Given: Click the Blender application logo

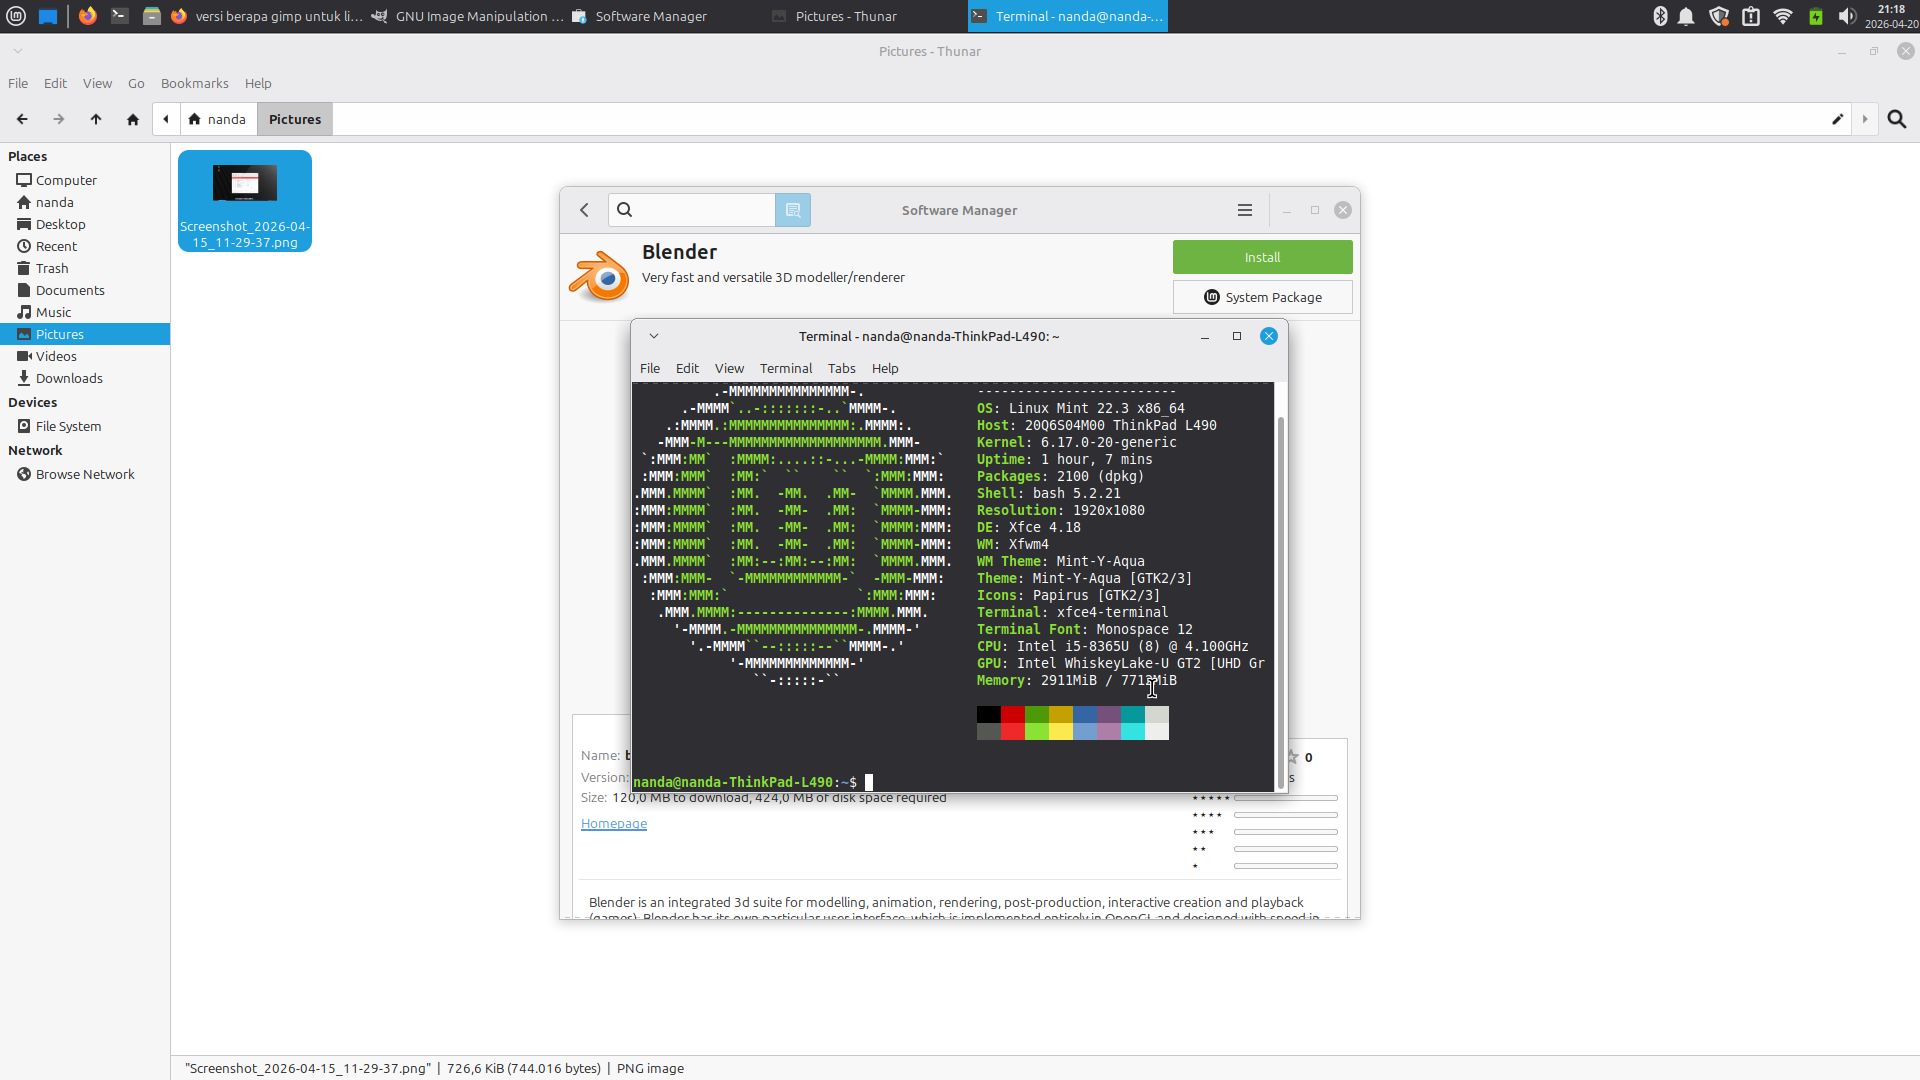Looking at the screenshot, I should pyautogui.click(x=599, y=276).
